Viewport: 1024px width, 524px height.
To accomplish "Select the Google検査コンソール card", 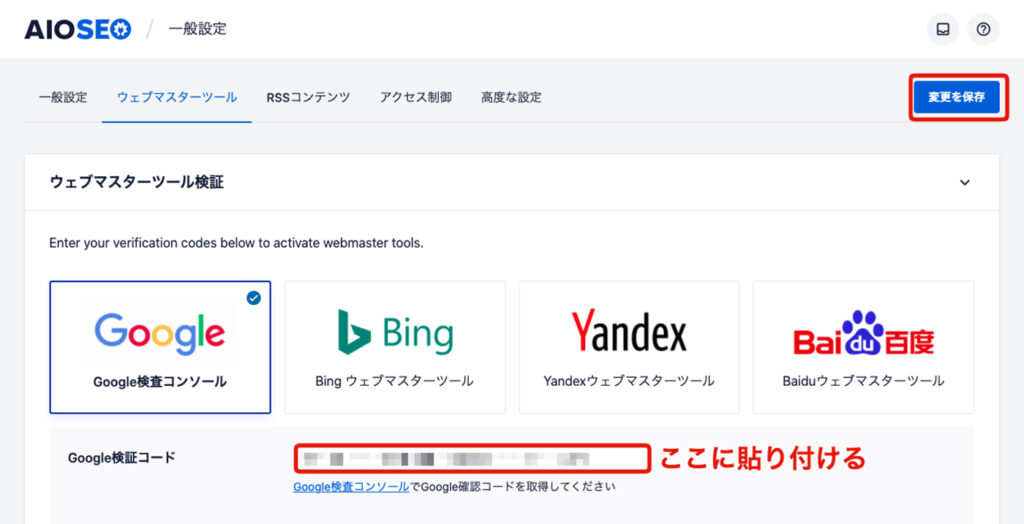I will point(160,348).
